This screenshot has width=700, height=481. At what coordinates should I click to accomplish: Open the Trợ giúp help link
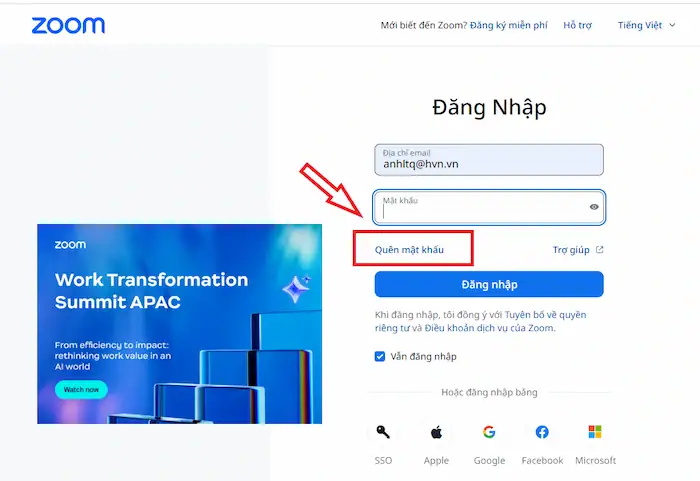tap(572, 250)
